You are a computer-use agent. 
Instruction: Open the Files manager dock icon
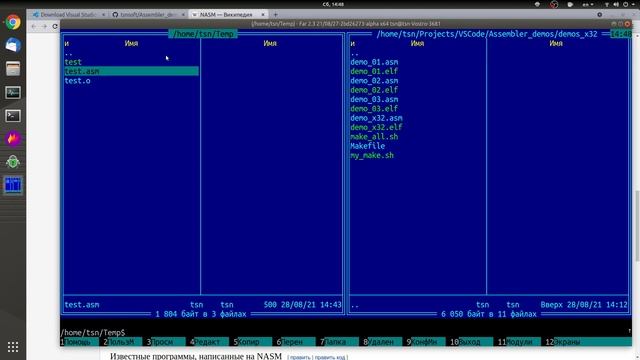(13, 69)
